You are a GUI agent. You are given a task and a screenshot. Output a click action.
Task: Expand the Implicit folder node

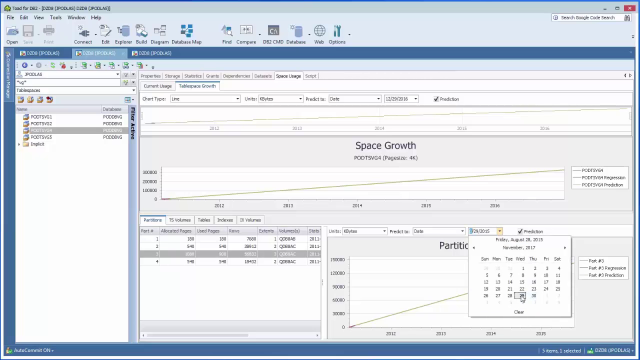coord(19,144)
